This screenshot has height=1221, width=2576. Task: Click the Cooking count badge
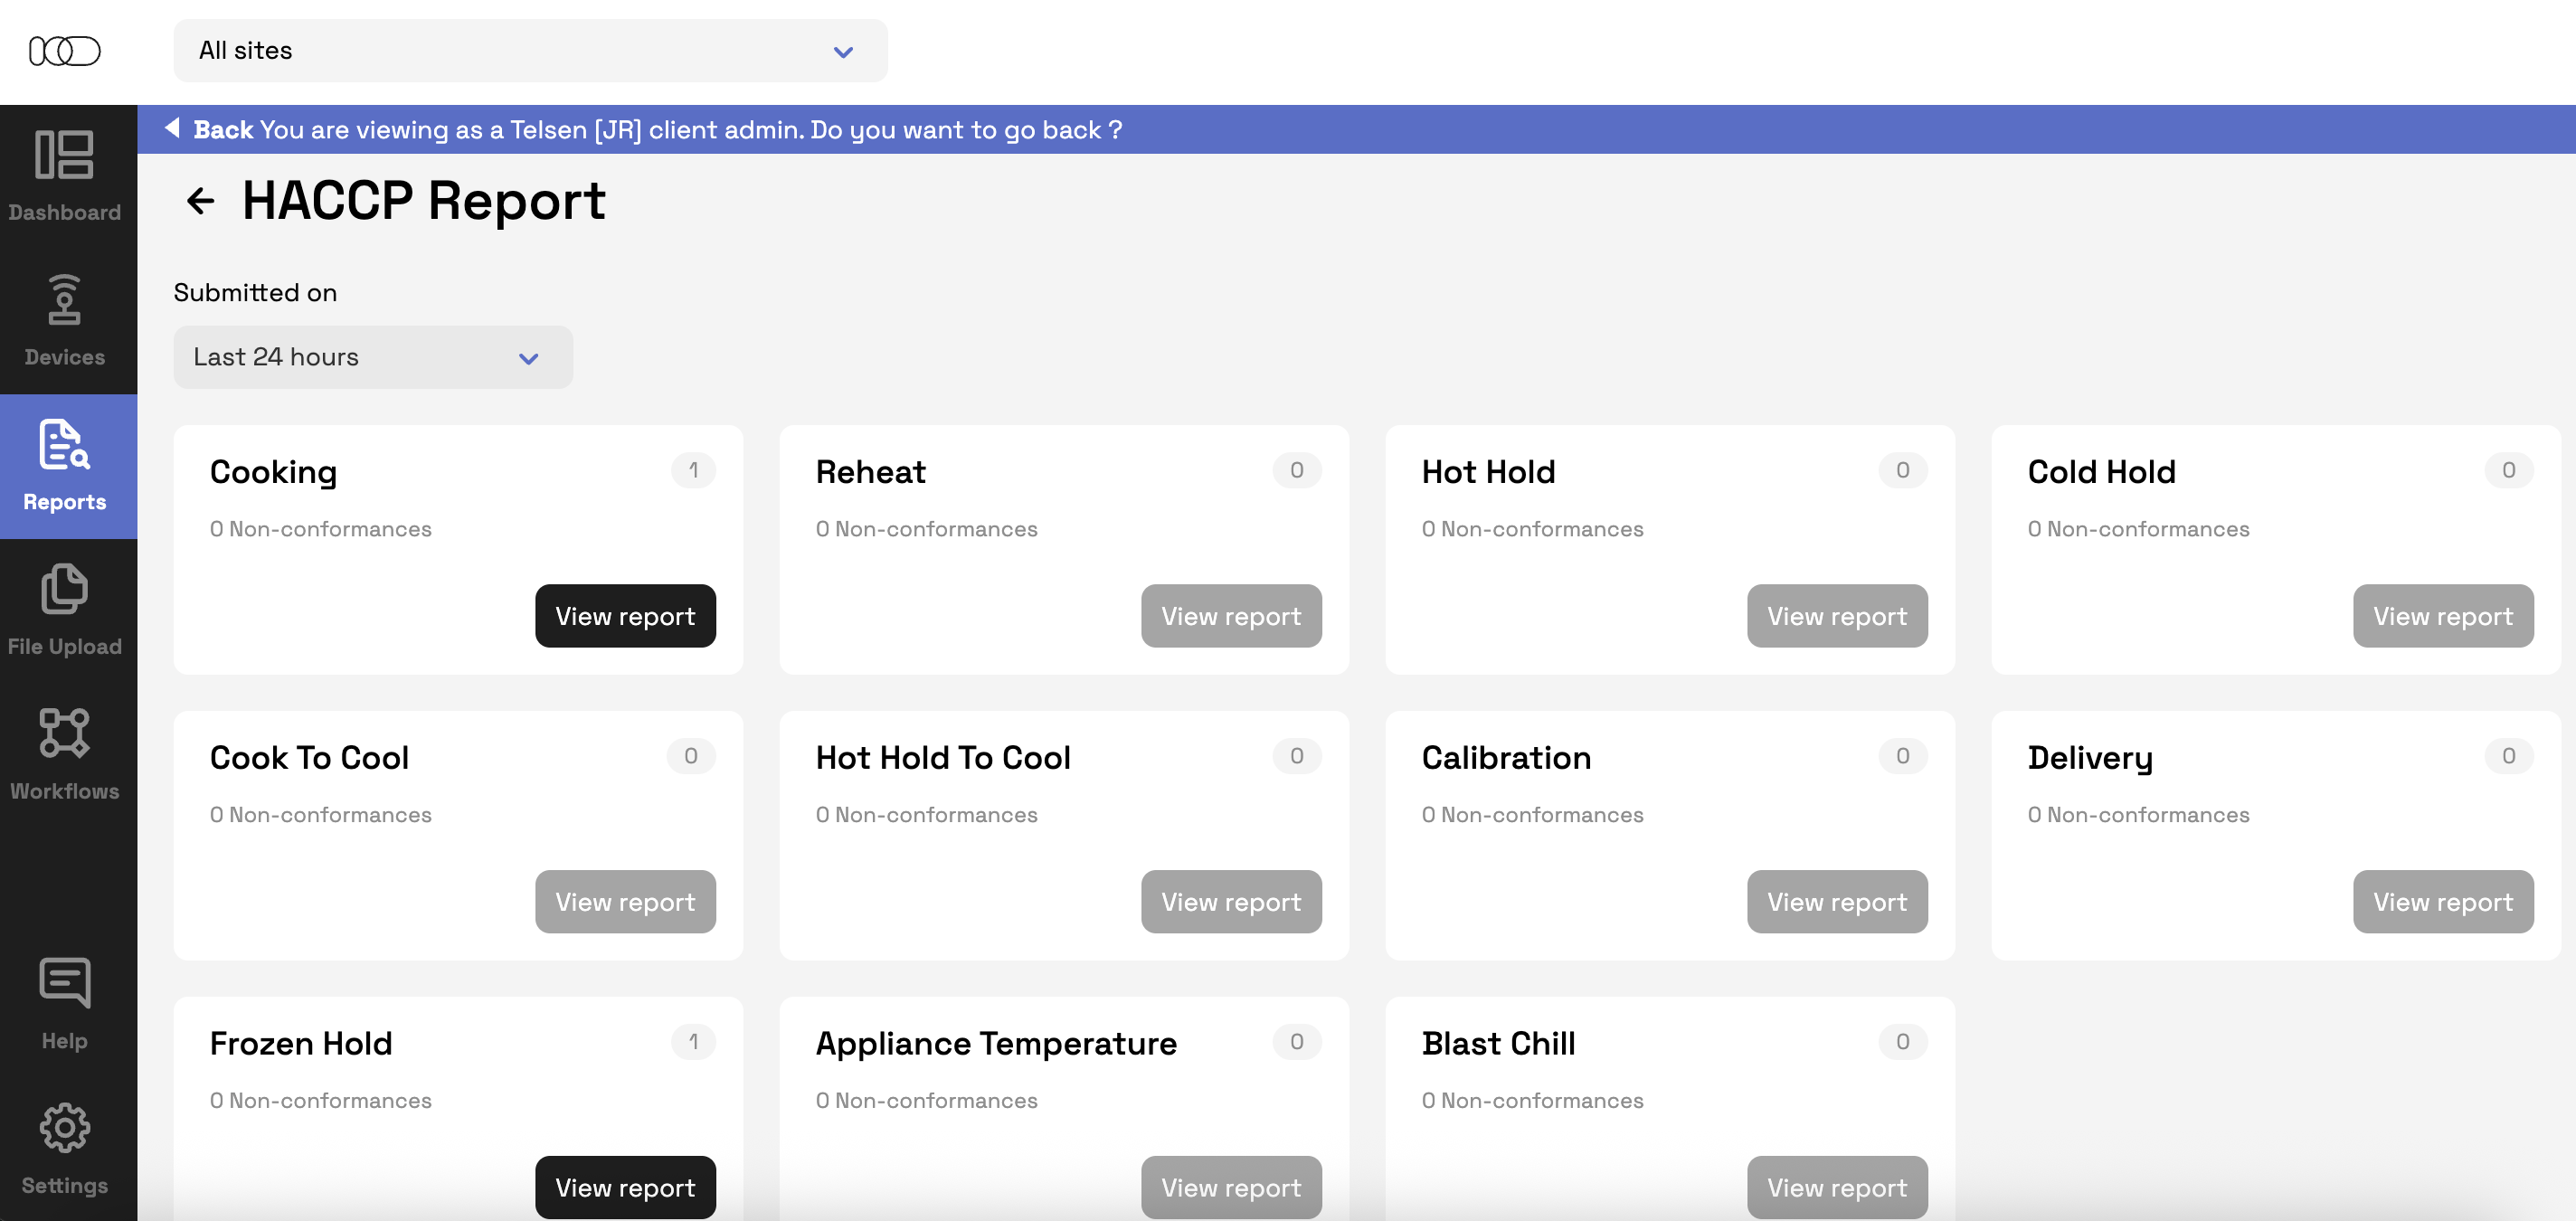pos(692,470)
